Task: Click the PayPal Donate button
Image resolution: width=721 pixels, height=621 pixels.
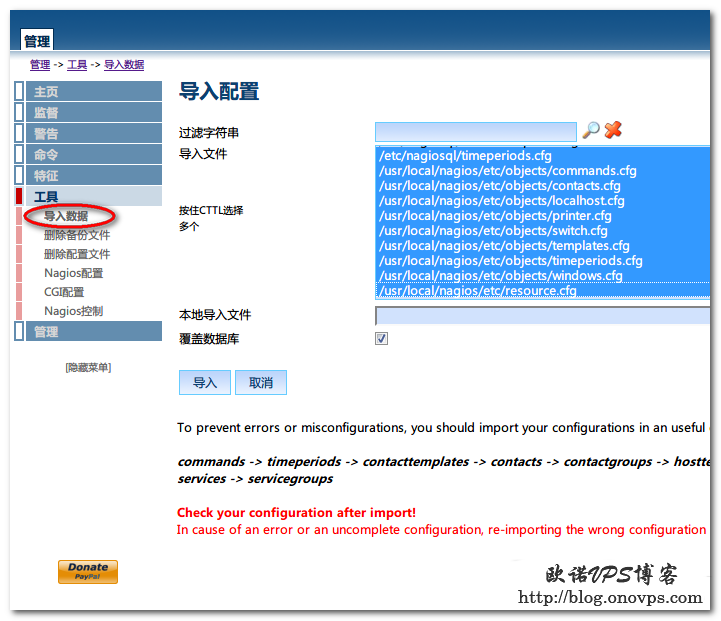Action: coord(88,571)
